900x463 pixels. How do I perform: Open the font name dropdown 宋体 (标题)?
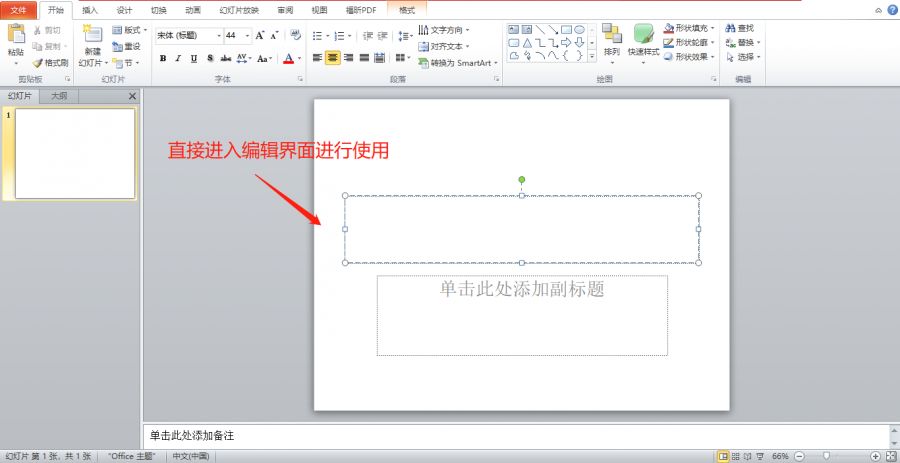(x=219, y=36)
